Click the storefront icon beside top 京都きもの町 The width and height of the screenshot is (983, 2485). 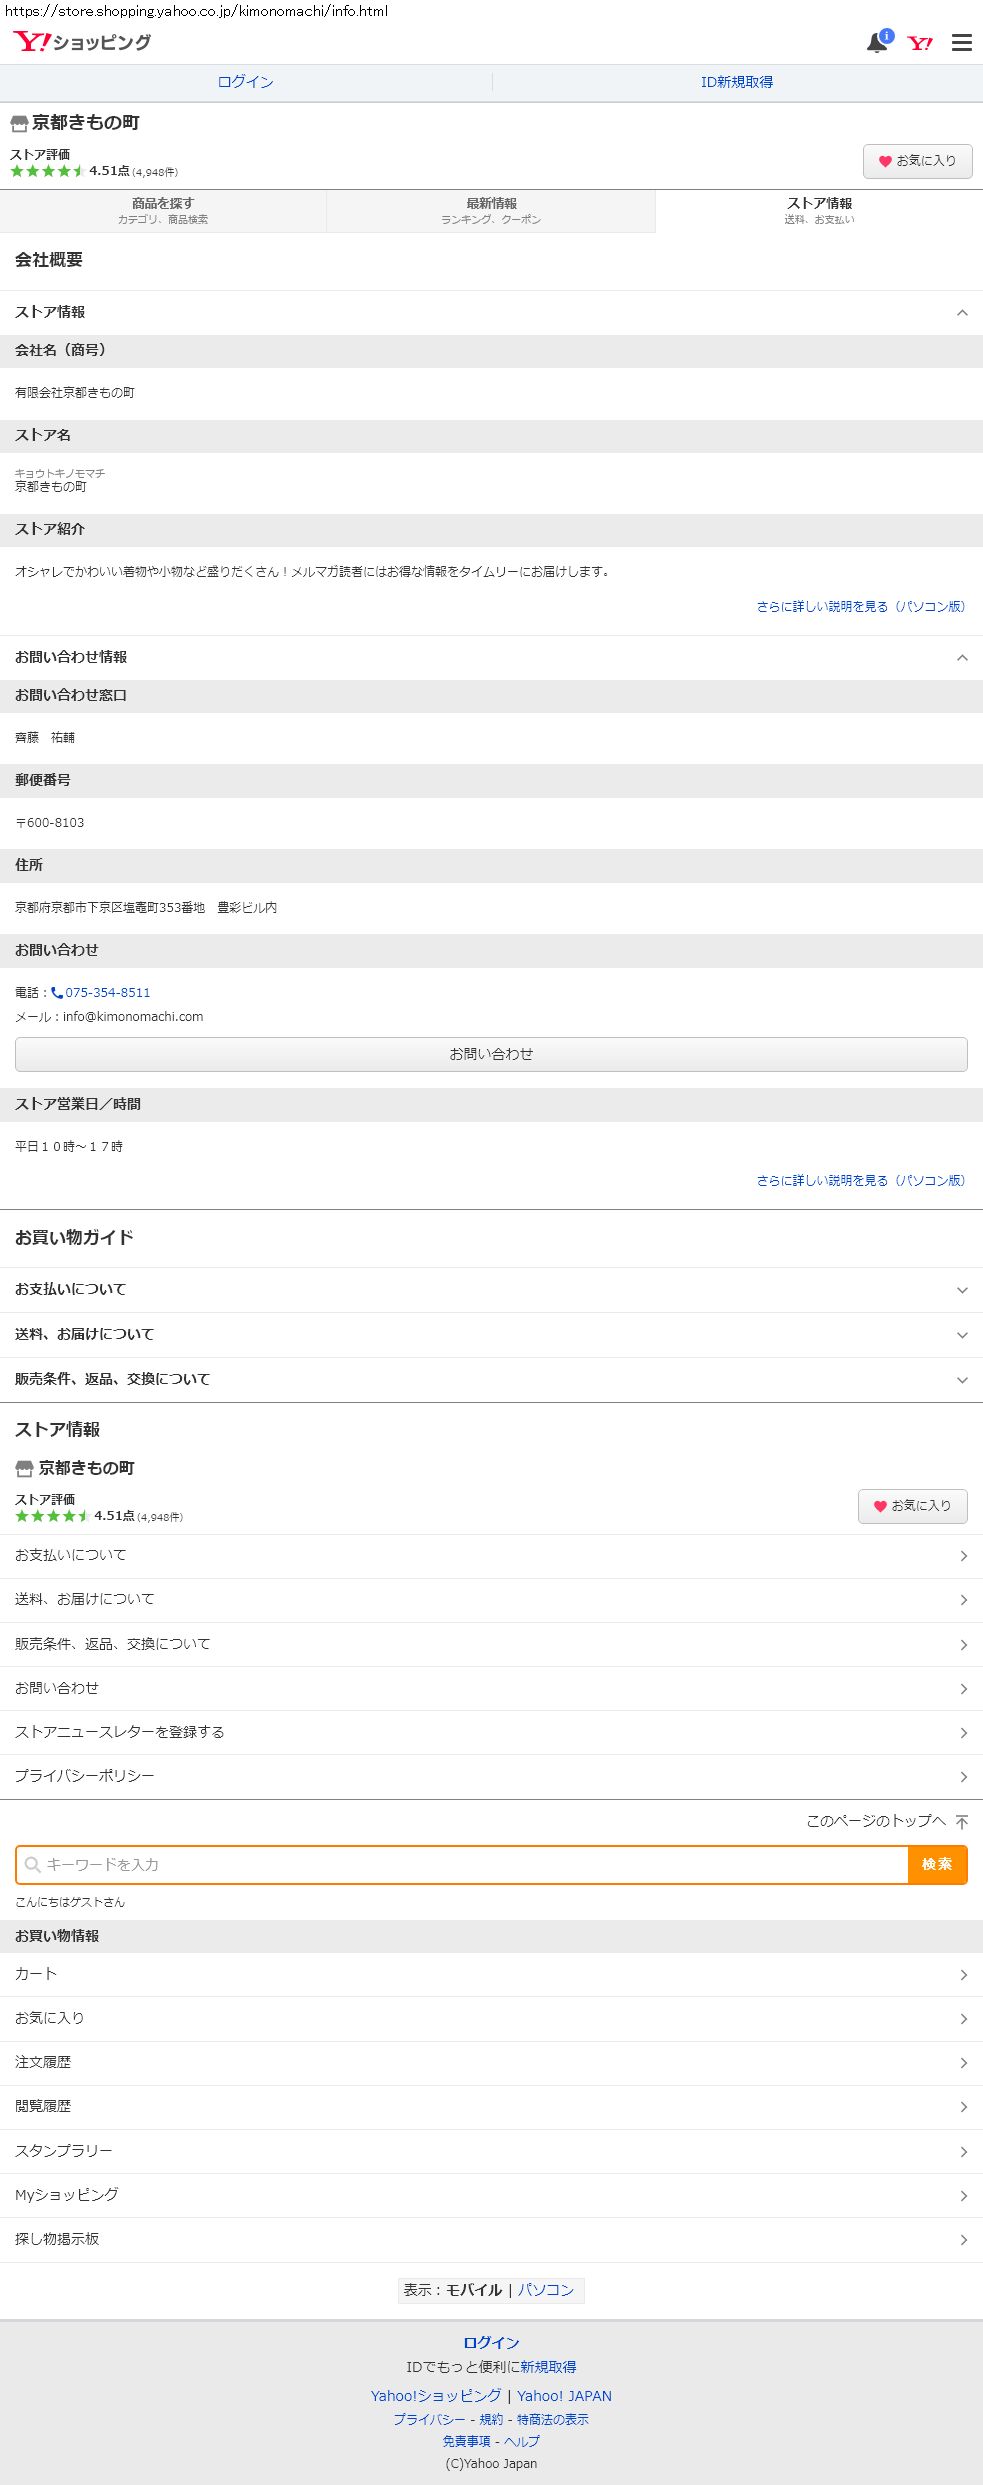click(19, 124)
